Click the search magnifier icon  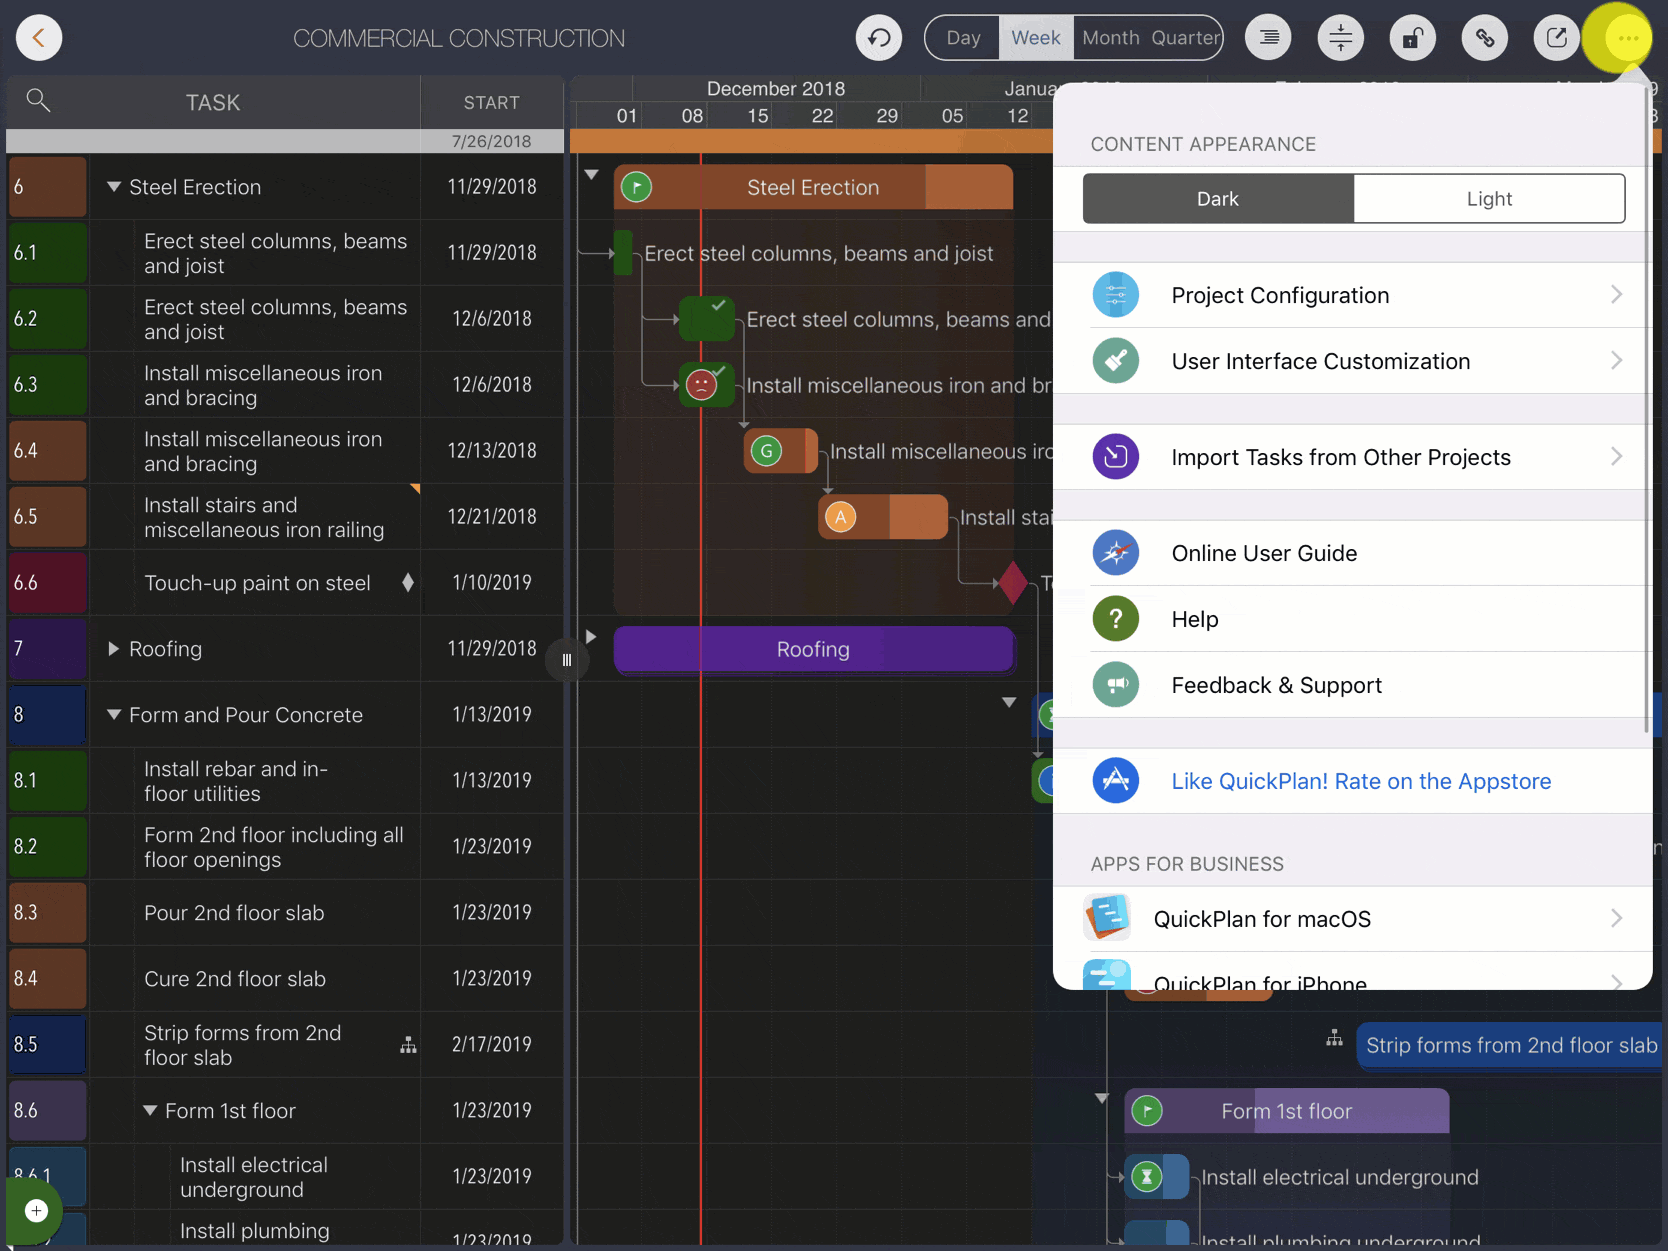coord(38,100)
